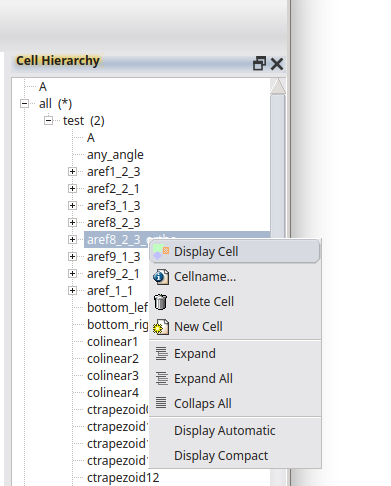The height and width of the screenshot is (486, 391).
Task: Select the 'test (2)' cell
Action: point(84,121)
